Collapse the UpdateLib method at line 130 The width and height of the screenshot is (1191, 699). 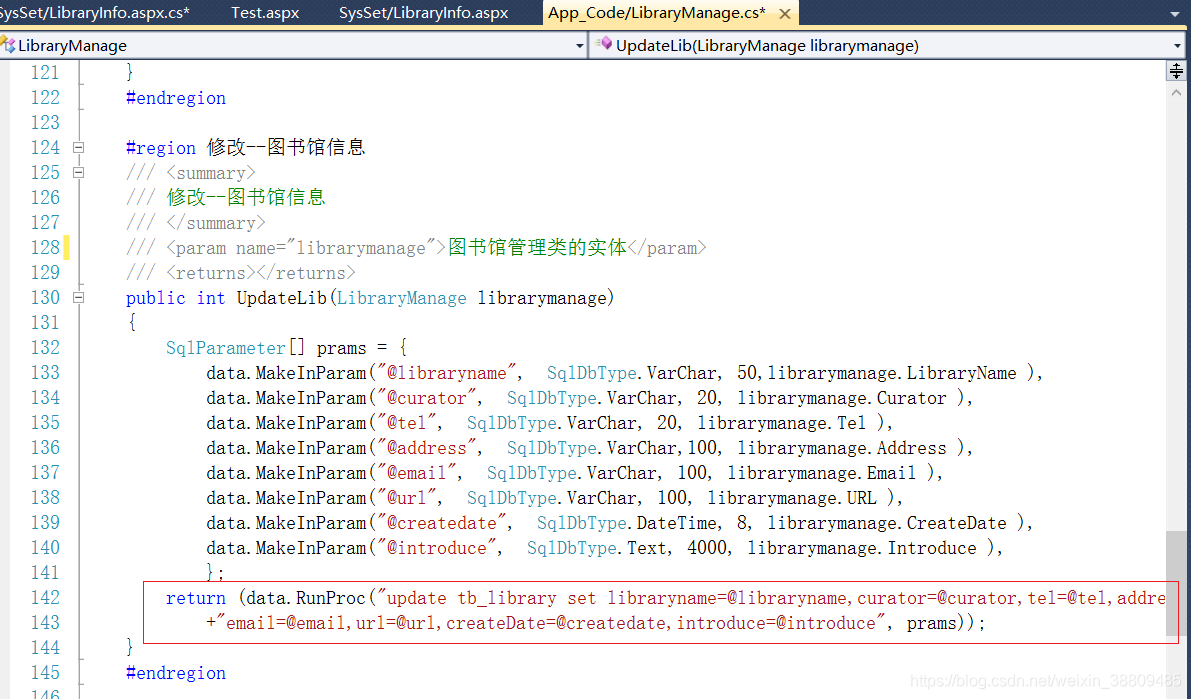pos(78,298)
